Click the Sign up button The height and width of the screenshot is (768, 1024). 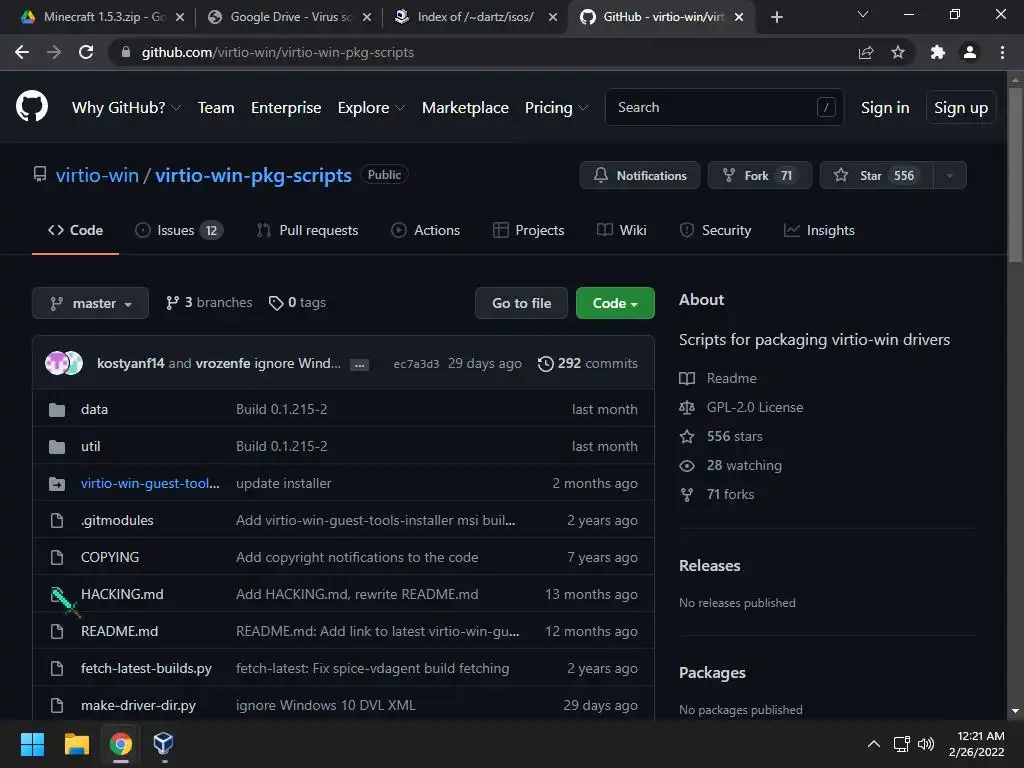961,108
